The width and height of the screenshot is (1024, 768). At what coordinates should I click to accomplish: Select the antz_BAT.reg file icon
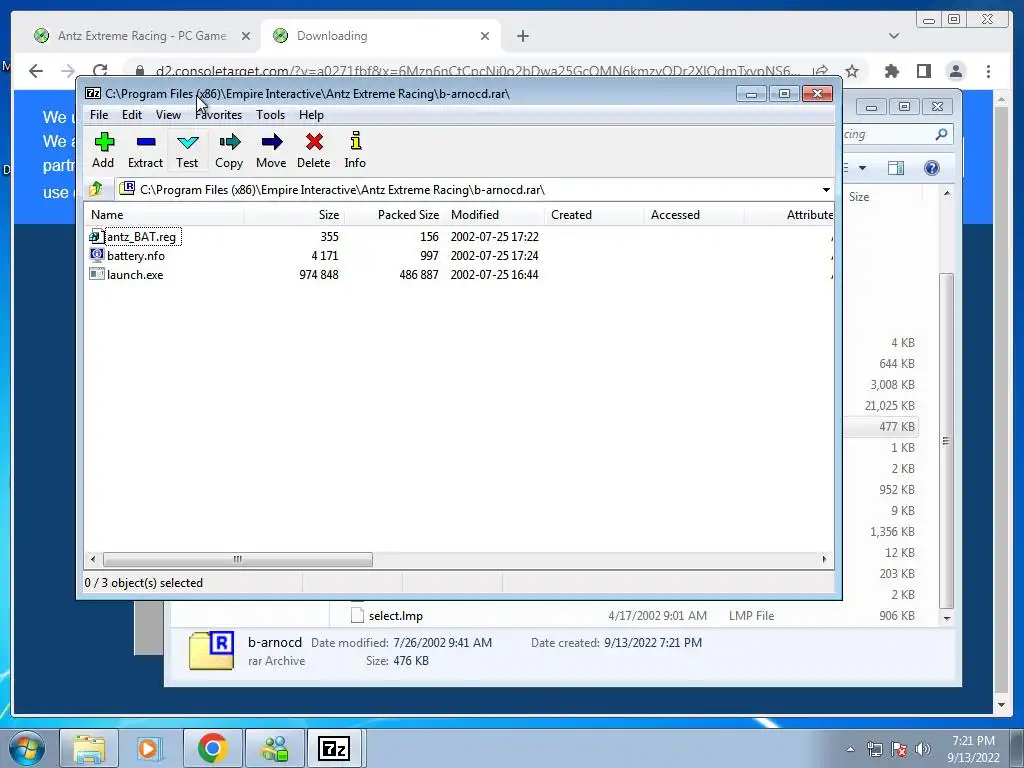tap(97, 236)
